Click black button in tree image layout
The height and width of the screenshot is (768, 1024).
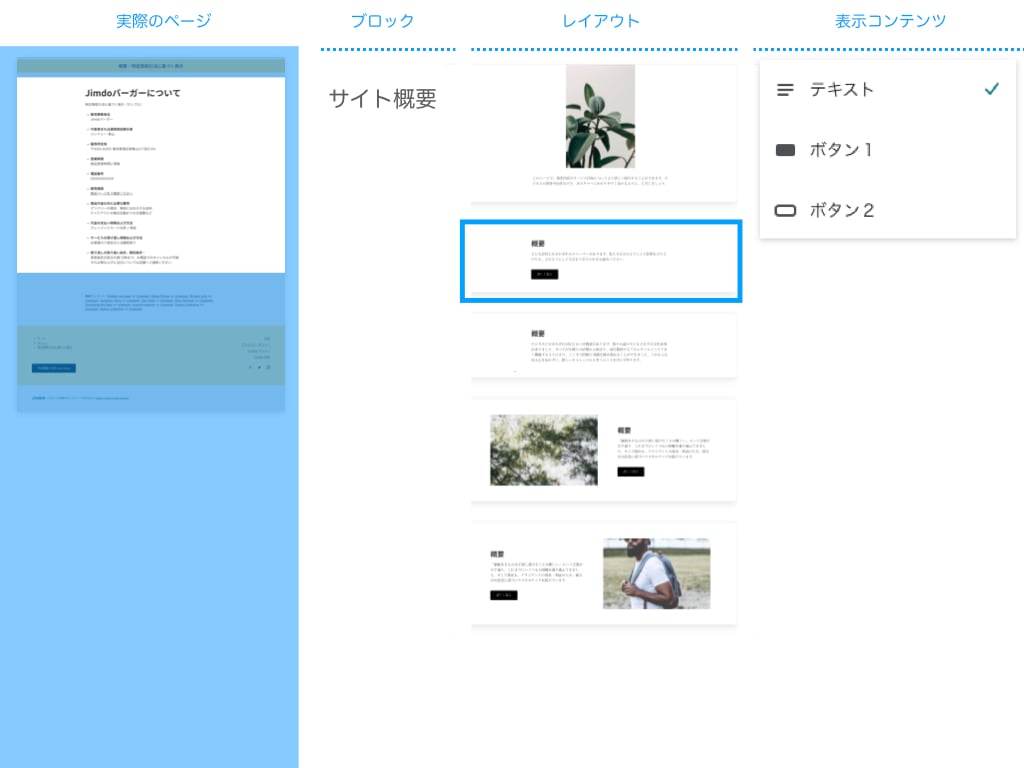tap(631, 472)
